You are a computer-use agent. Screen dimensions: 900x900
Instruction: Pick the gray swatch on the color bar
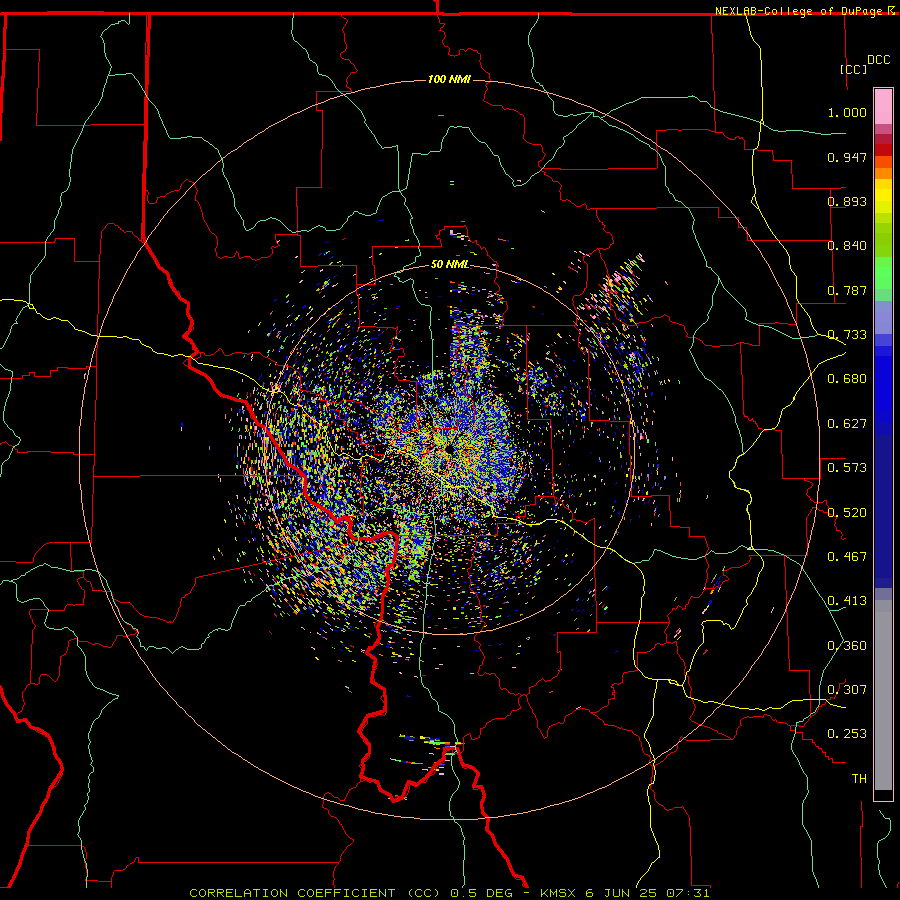pyautogui.click(x=883, y=695)
